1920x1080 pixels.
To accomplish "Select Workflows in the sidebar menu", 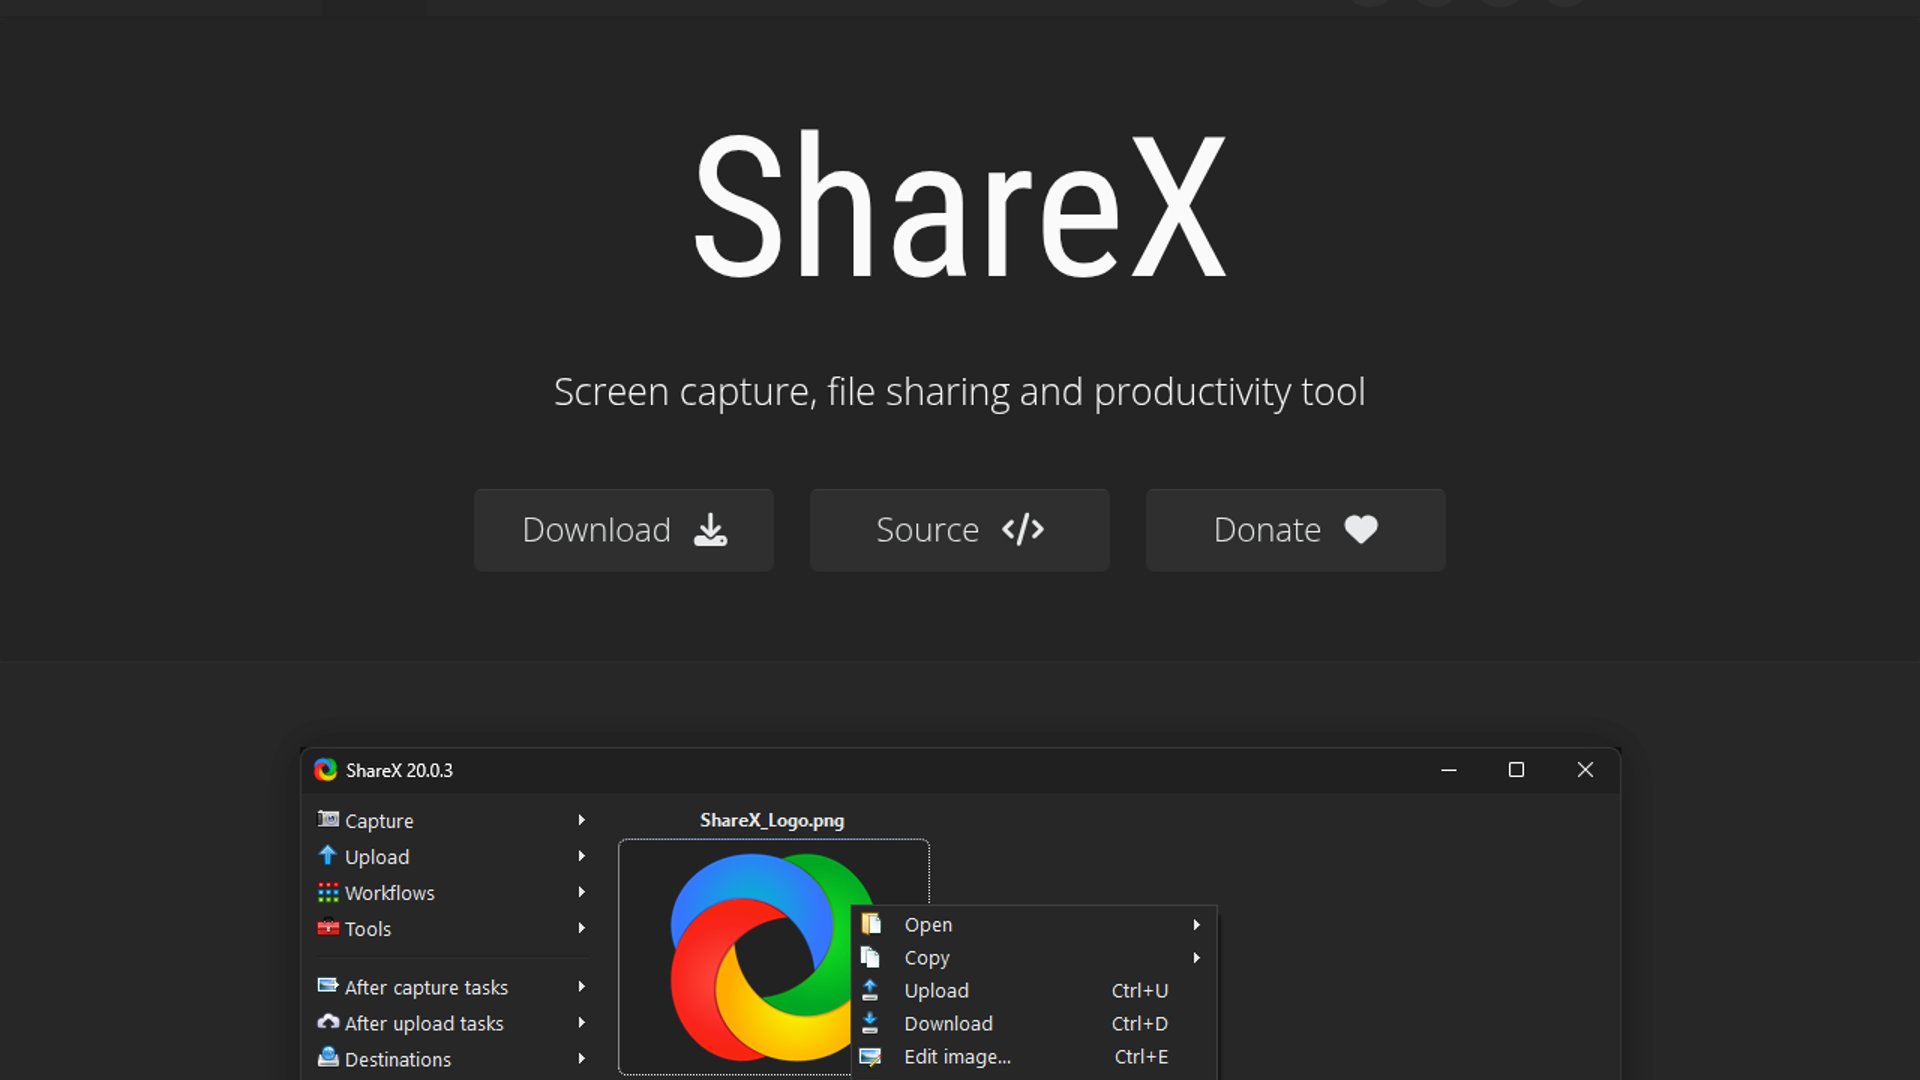I will coord(452,893).
